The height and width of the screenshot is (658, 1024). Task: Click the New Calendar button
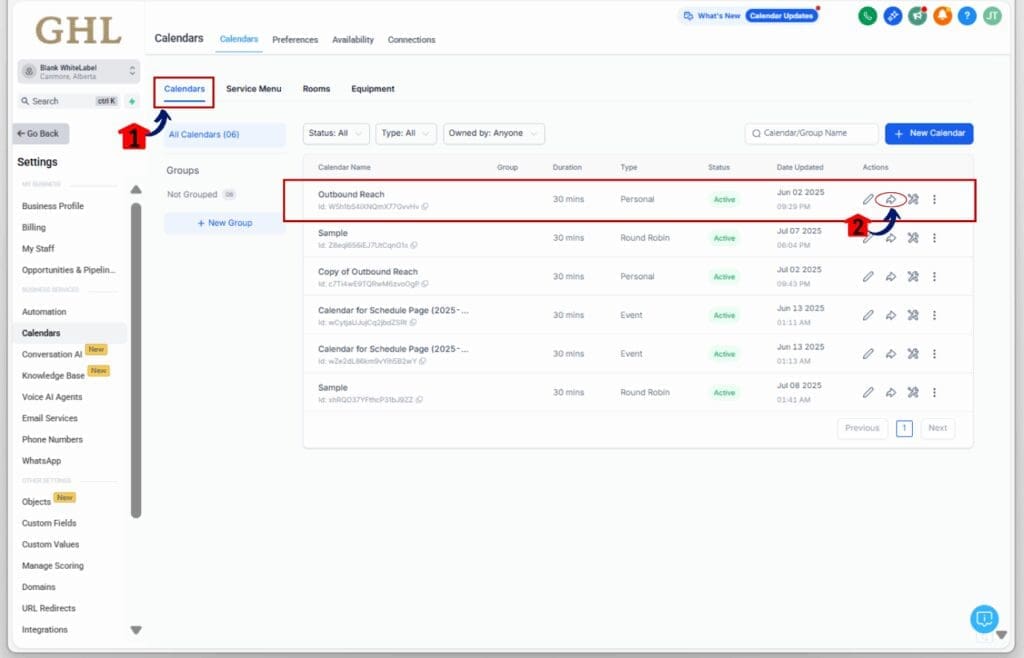pos(929,133)
